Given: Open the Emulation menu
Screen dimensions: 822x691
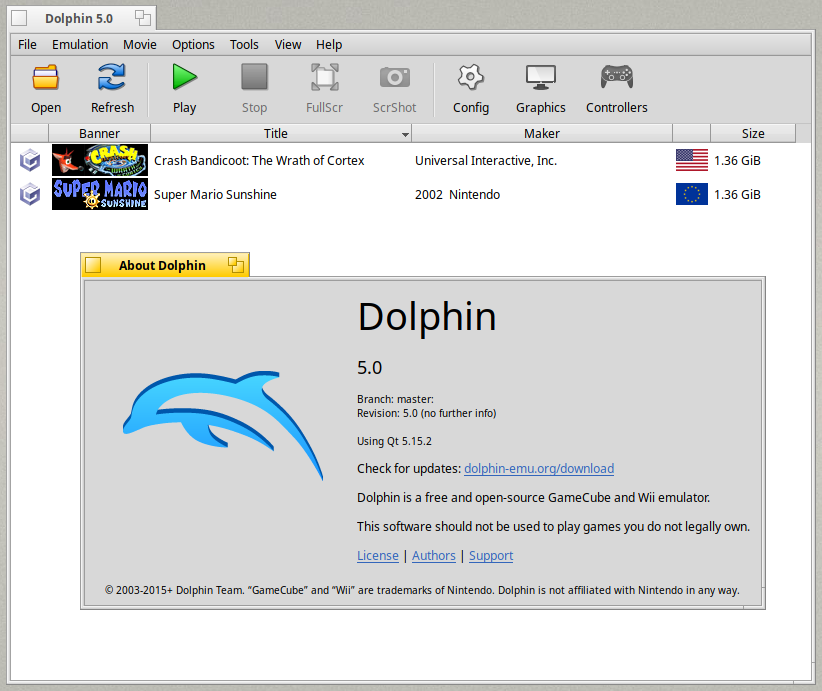Looking at the screenshot, I should coord(80,45).
